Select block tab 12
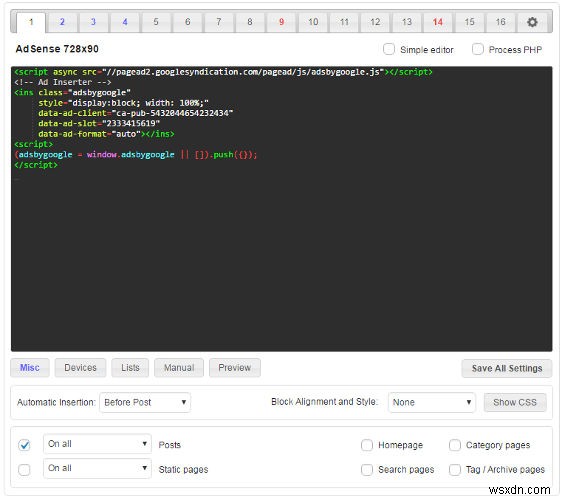Image resolution: width=562 pixels, height=500 pixels. click(375, 22)
